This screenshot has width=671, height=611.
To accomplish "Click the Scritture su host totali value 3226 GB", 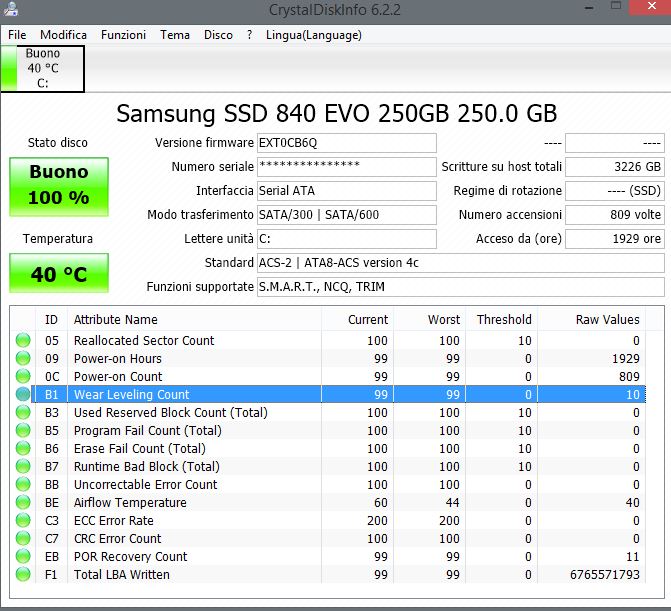I will (615, 167).
